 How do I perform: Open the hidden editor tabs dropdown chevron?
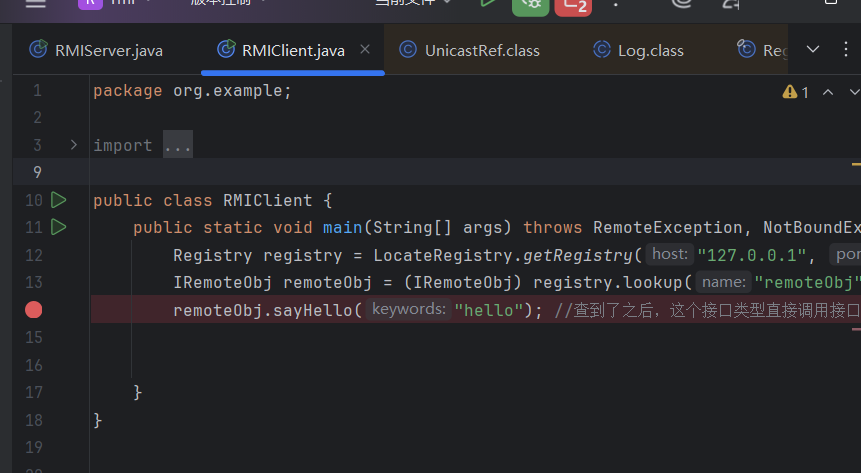812,50
